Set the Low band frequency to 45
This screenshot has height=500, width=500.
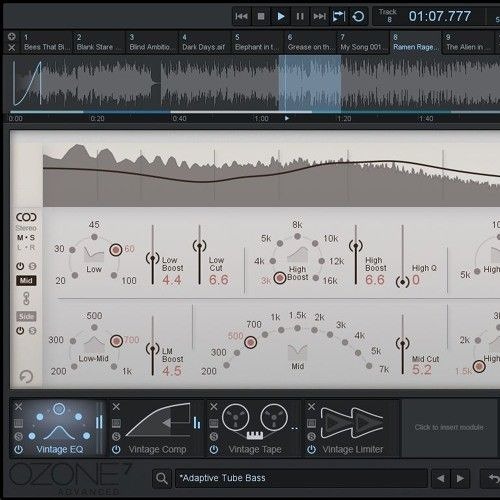point(94,237)
